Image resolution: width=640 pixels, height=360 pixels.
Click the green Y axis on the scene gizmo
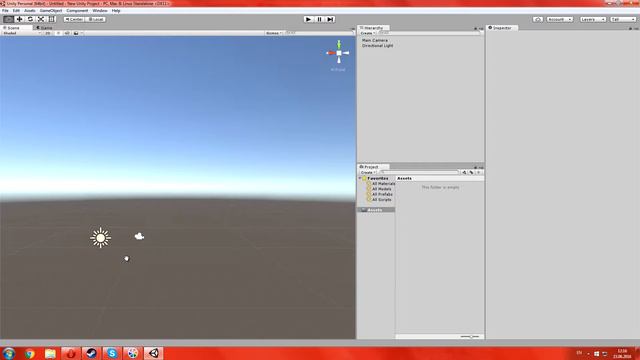point(339,44)
